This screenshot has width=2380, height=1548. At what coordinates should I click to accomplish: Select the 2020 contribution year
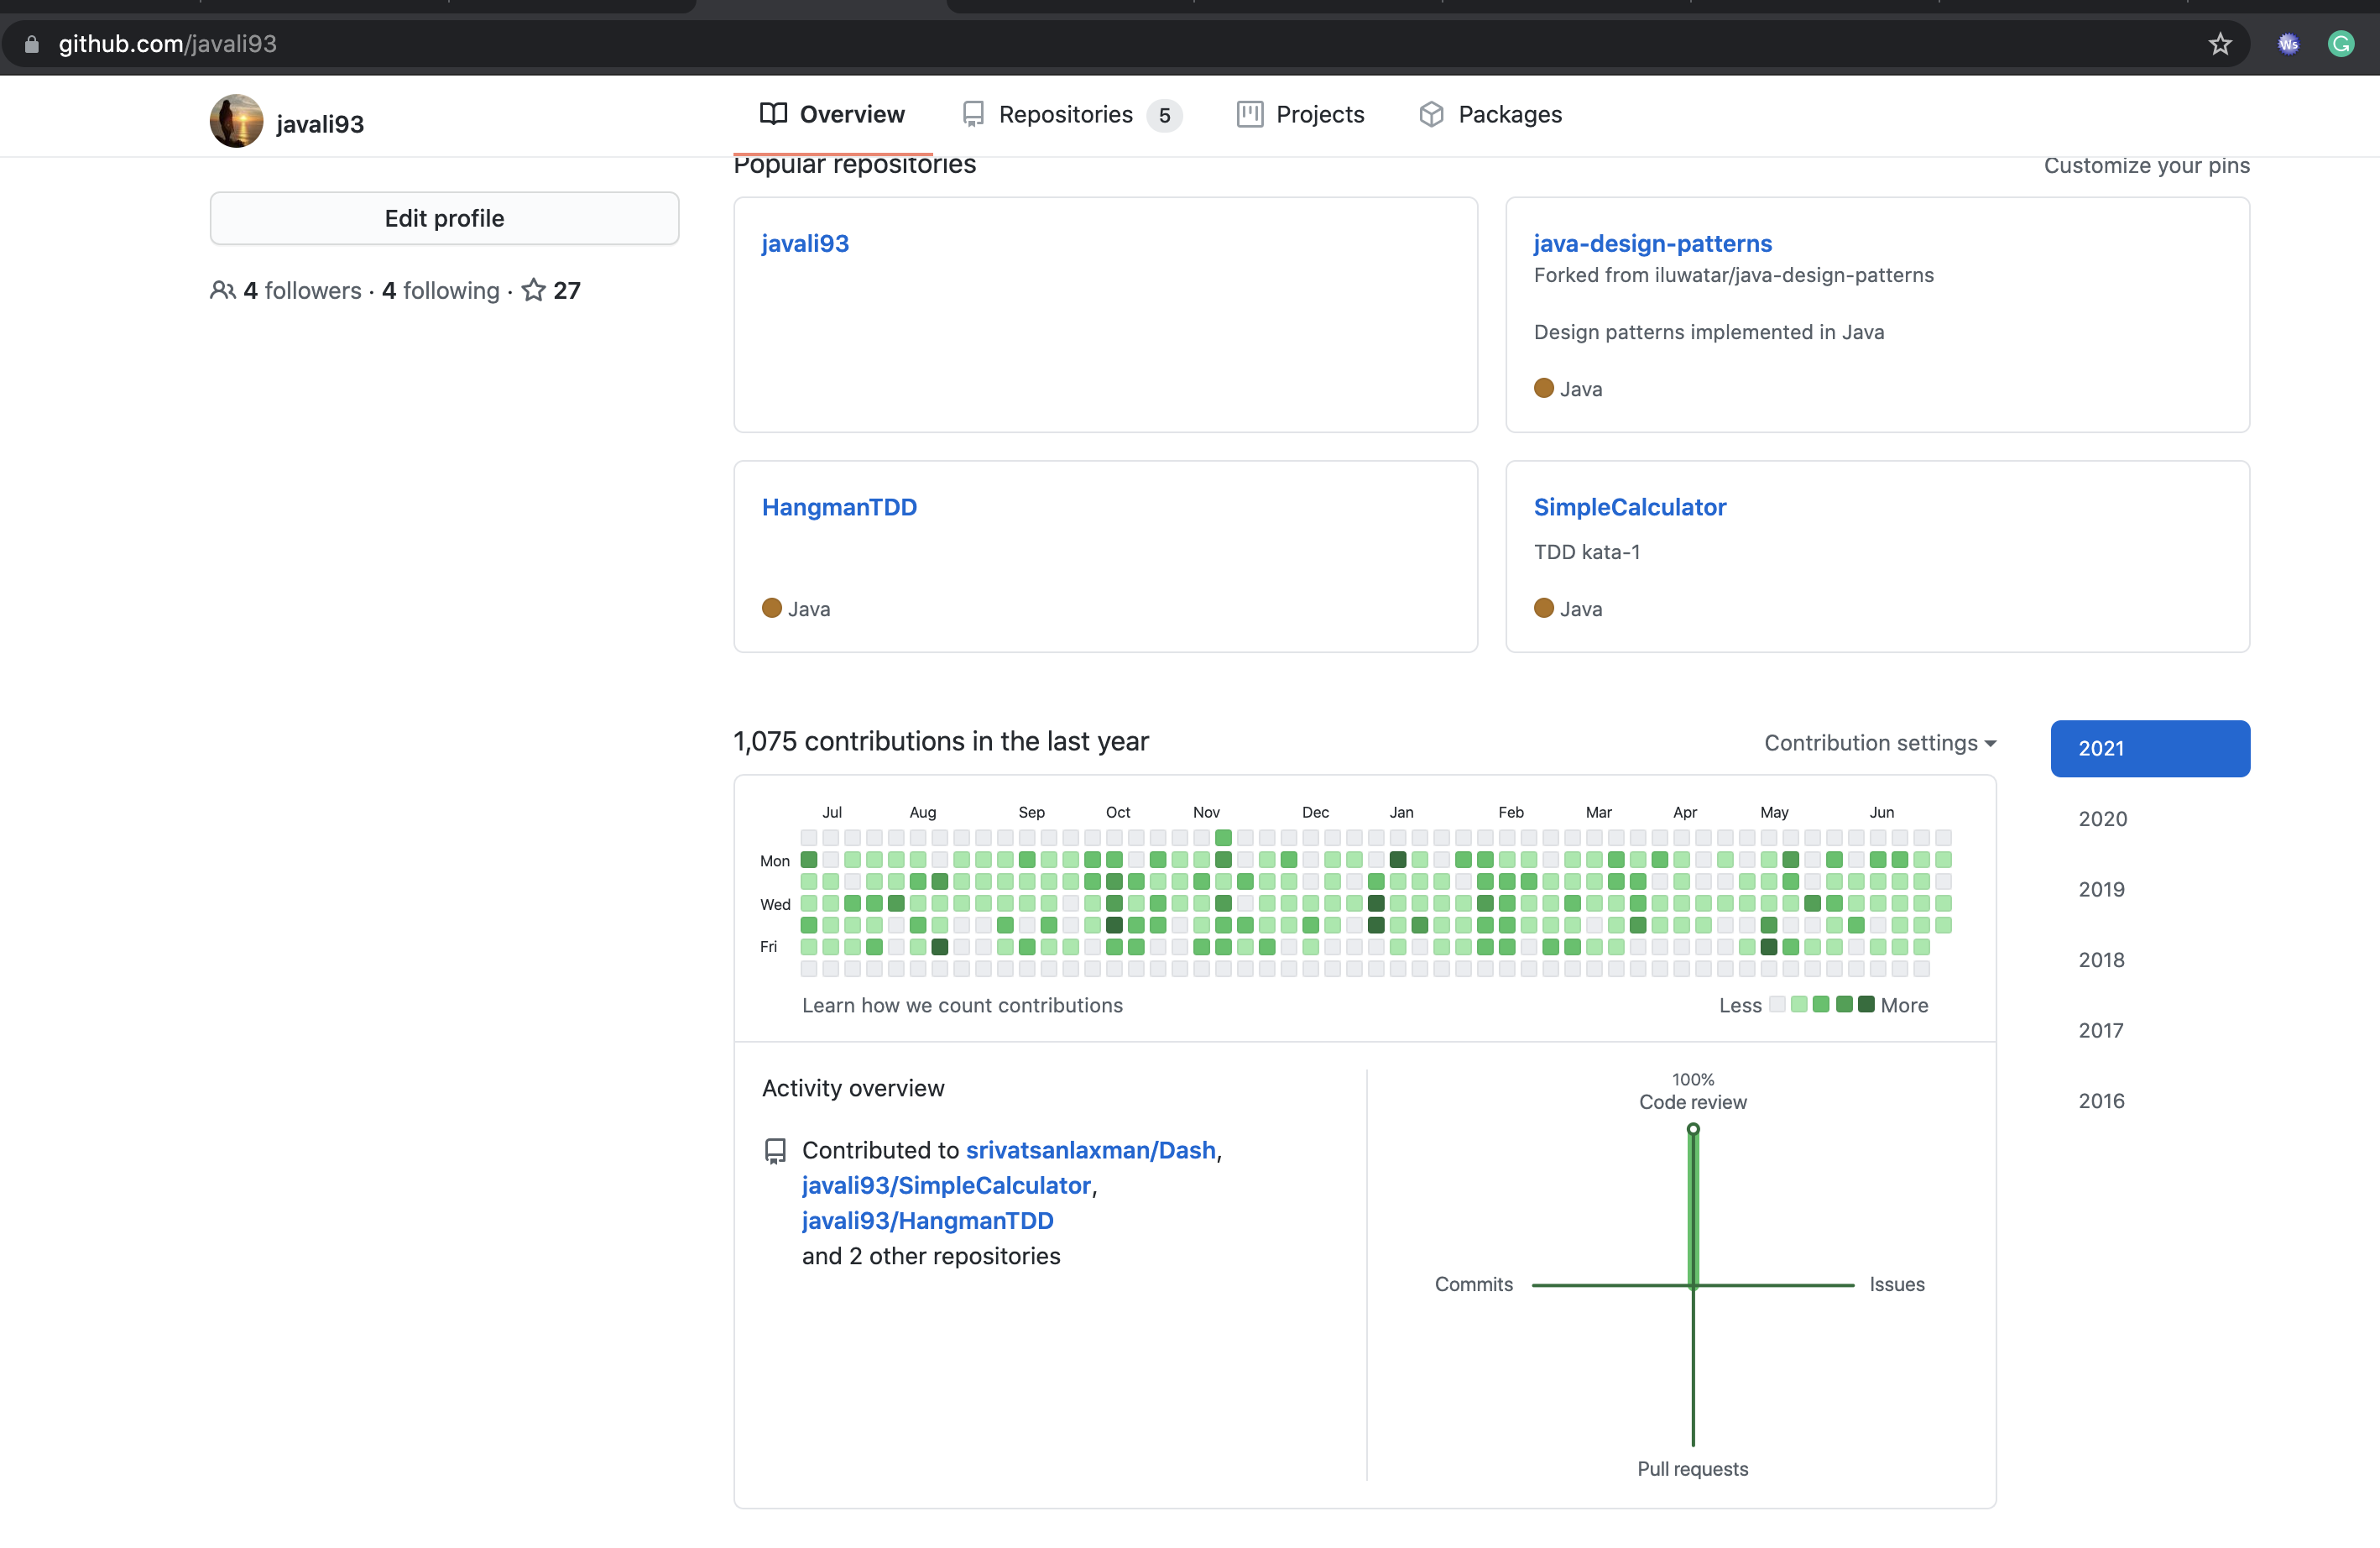pos(2102,819)
